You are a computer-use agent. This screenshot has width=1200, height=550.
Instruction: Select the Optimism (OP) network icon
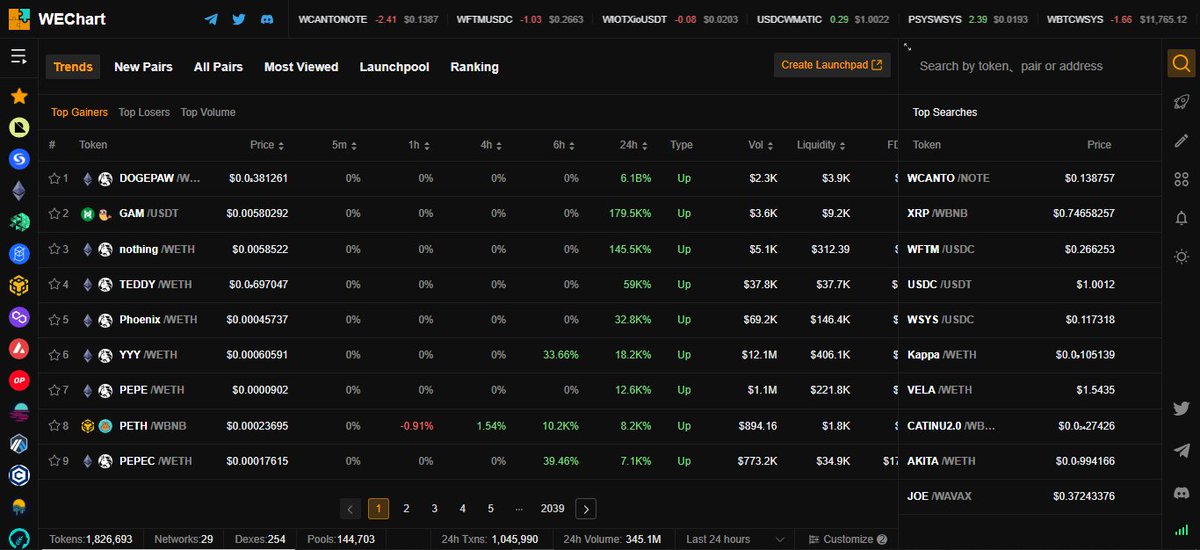(x=18, y=381)
